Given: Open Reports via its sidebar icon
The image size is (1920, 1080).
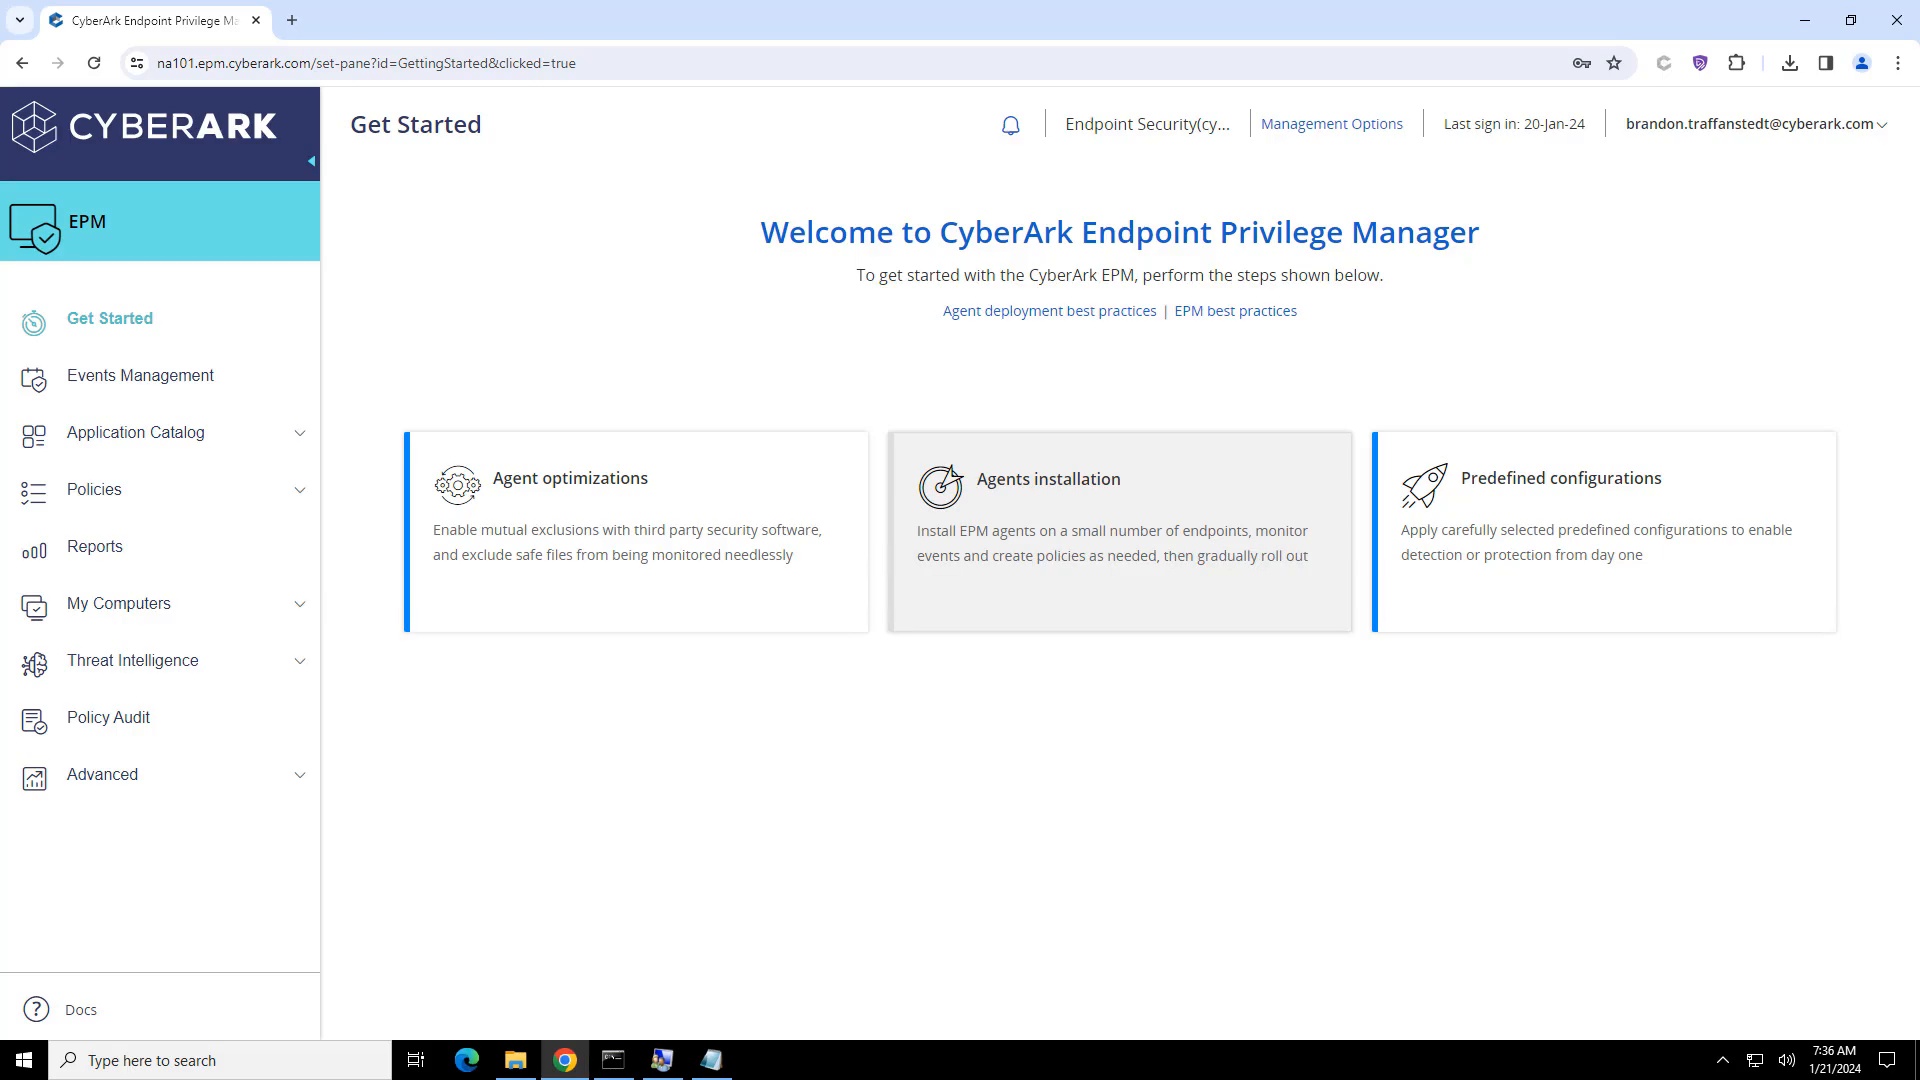Looking at the screenshot, I should [33, 550].
